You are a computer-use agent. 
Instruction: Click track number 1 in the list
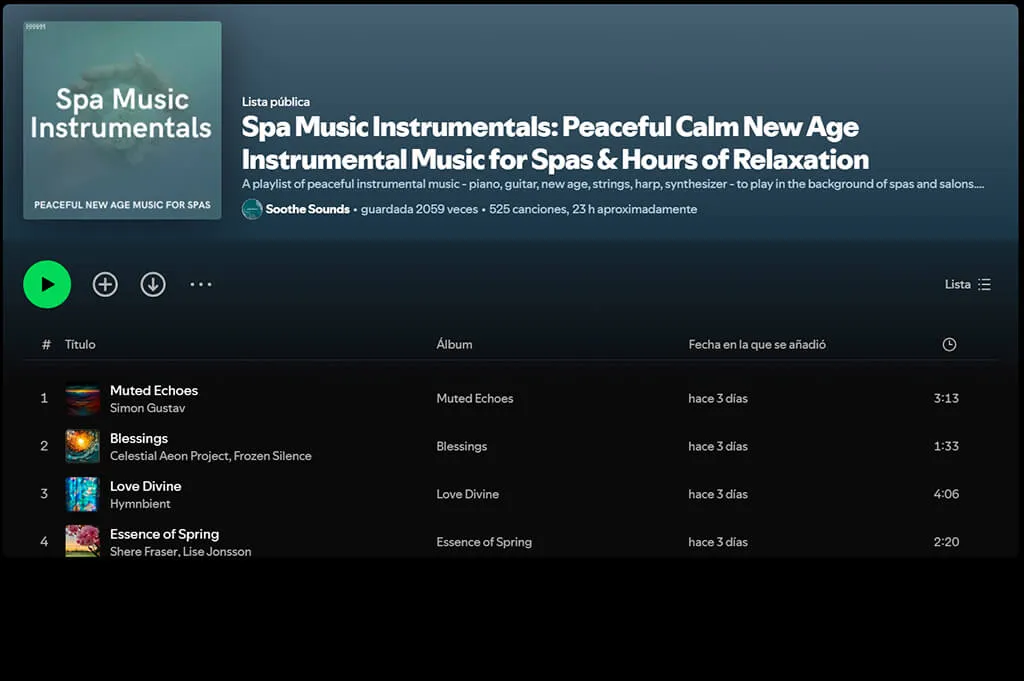[44, 398]
